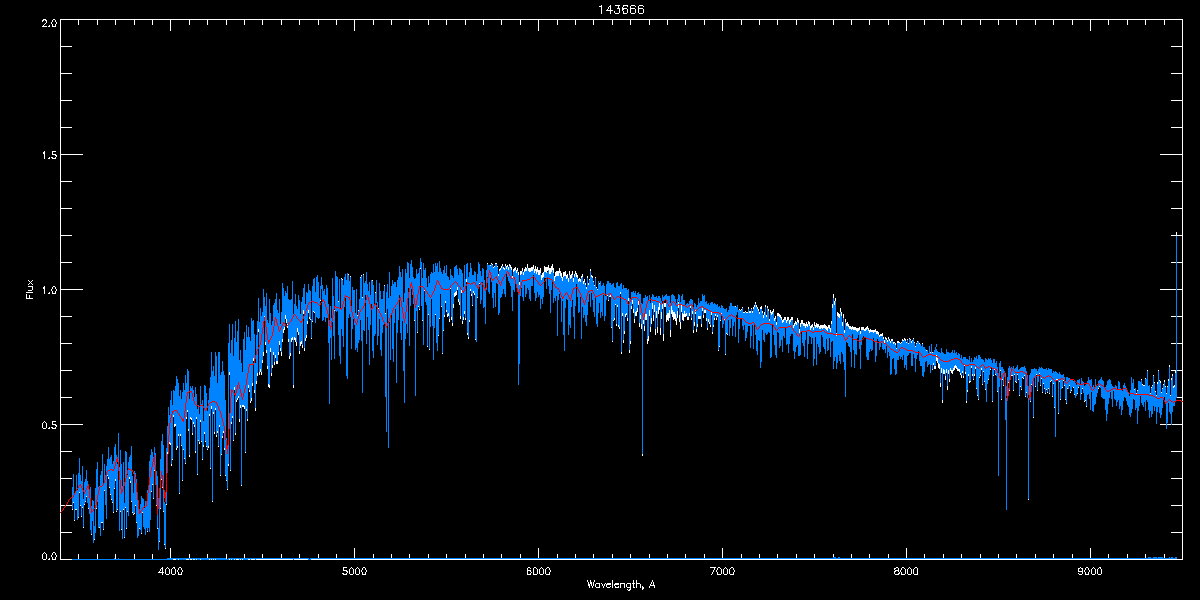Click the plot title 143666

(621, 9)
